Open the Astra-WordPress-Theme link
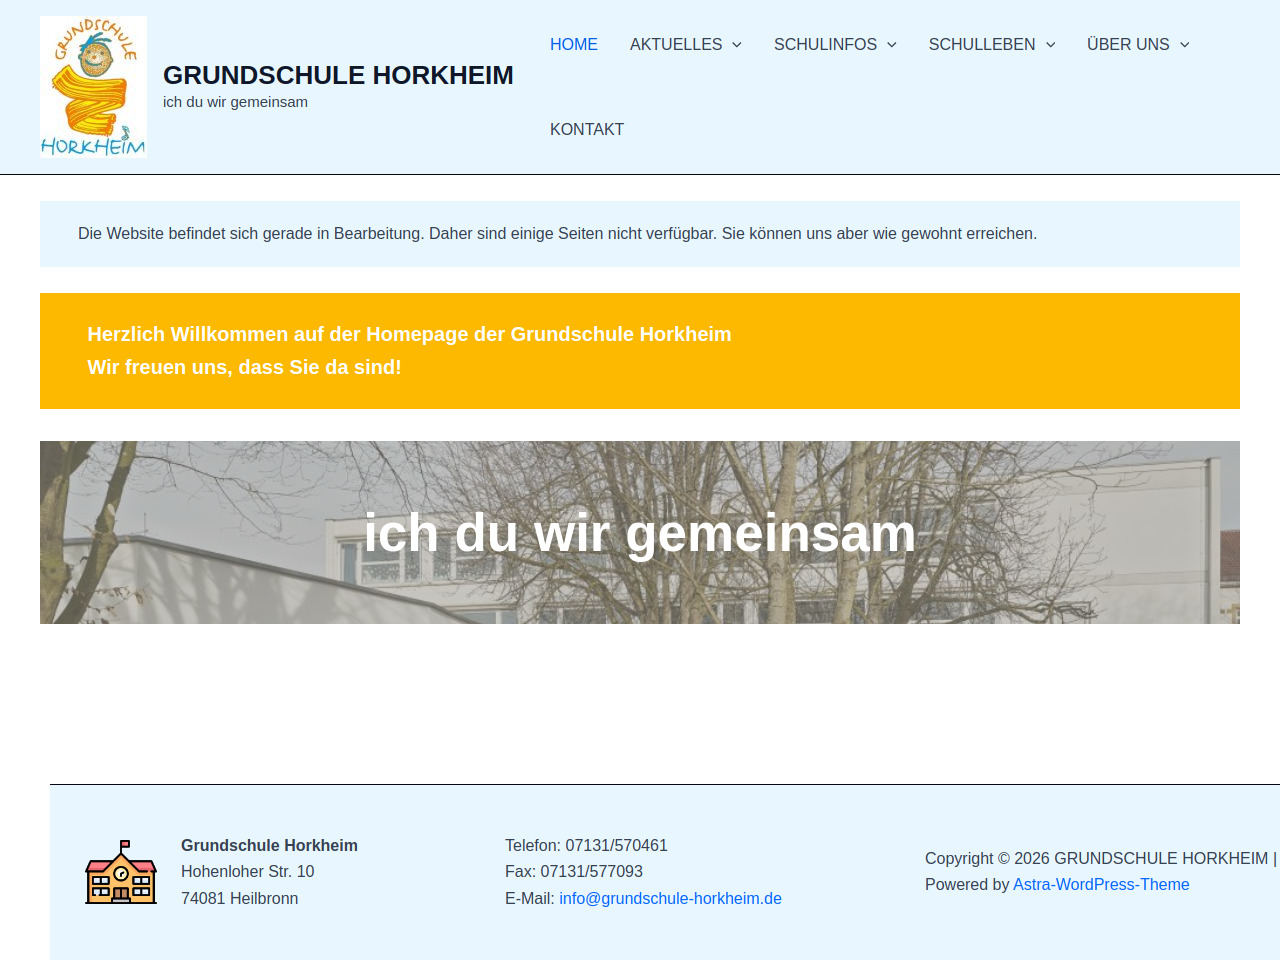 (x=1101, y=884)
